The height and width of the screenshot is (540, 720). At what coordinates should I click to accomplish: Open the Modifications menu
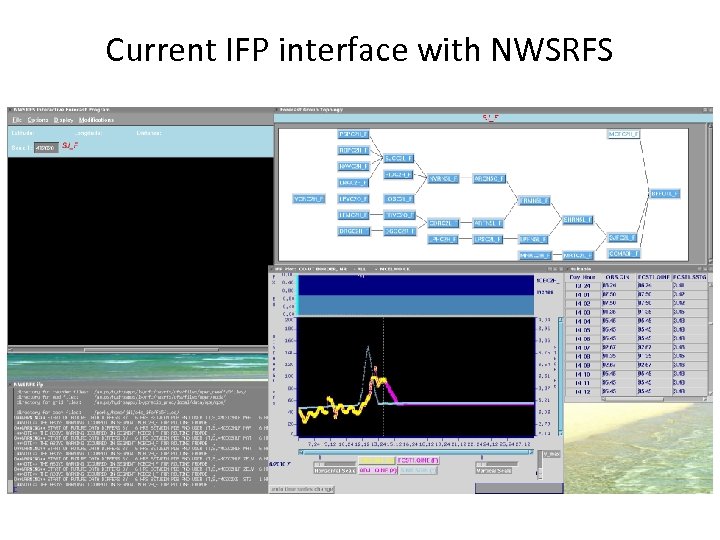tap(96, 120)
